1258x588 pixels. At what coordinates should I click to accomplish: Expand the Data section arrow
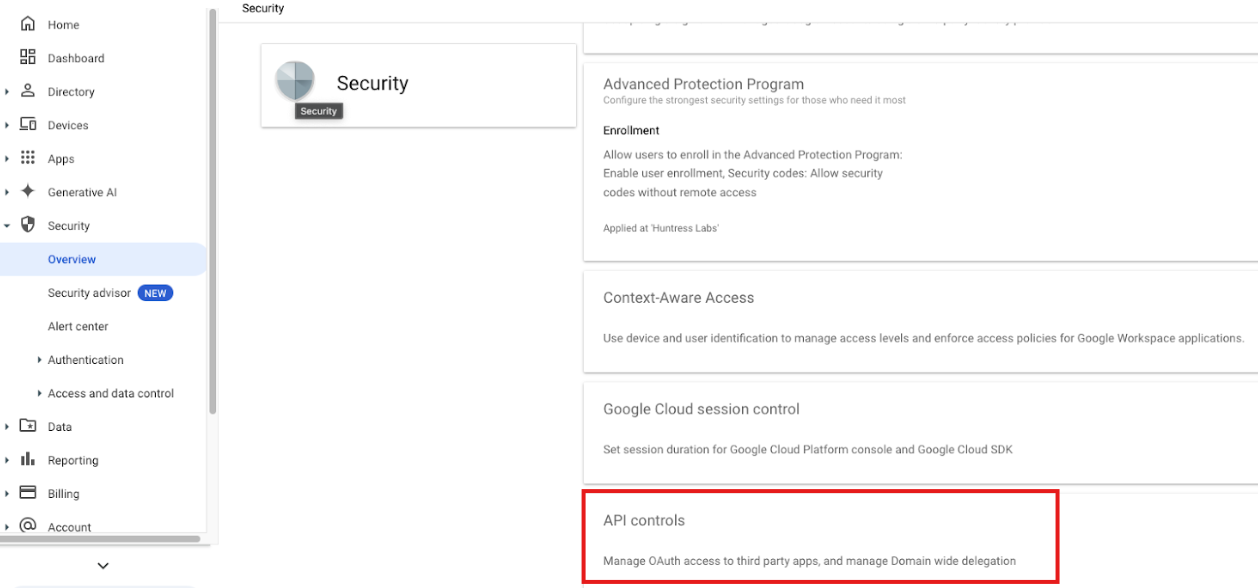click(7, 427)
